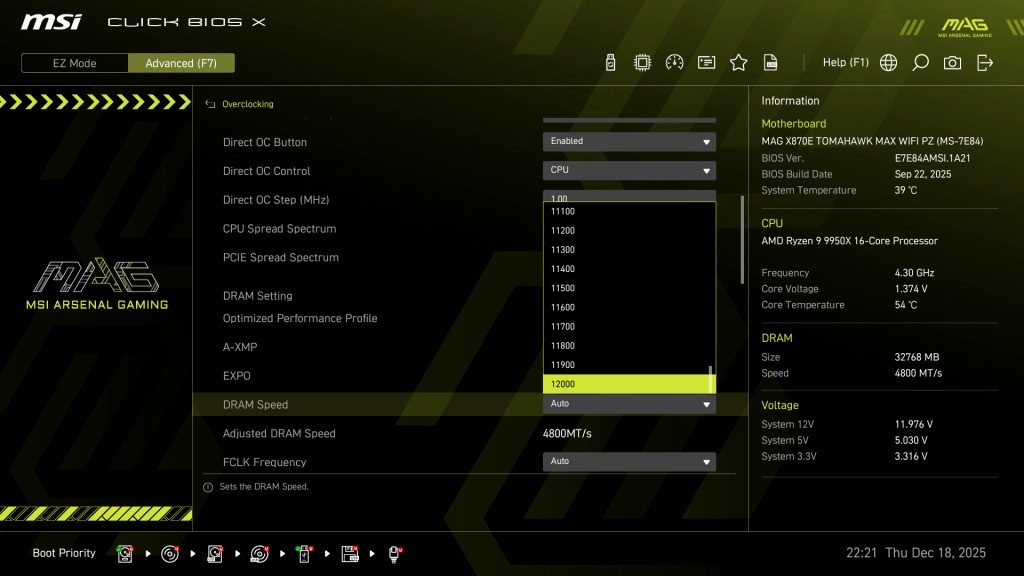Click the CPU chip icon in toolbar
Viewport: 1024px width, 576px height.
click(642, 63)
